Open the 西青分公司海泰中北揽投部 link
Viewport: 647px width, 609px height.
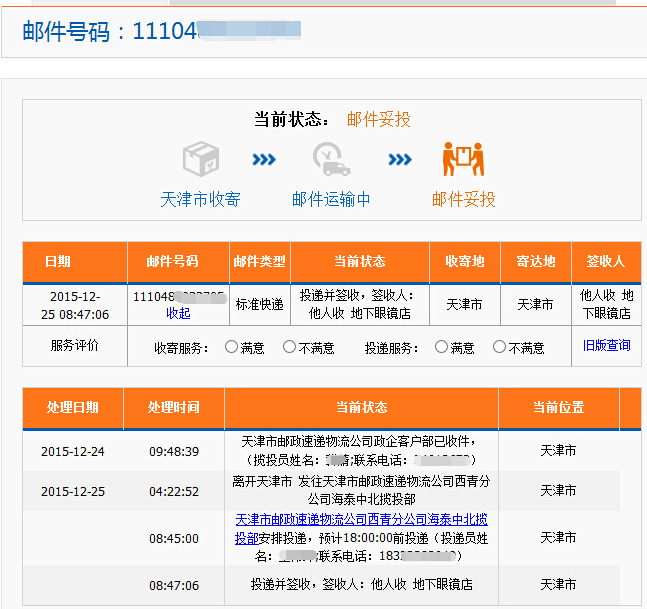(362, 529)
